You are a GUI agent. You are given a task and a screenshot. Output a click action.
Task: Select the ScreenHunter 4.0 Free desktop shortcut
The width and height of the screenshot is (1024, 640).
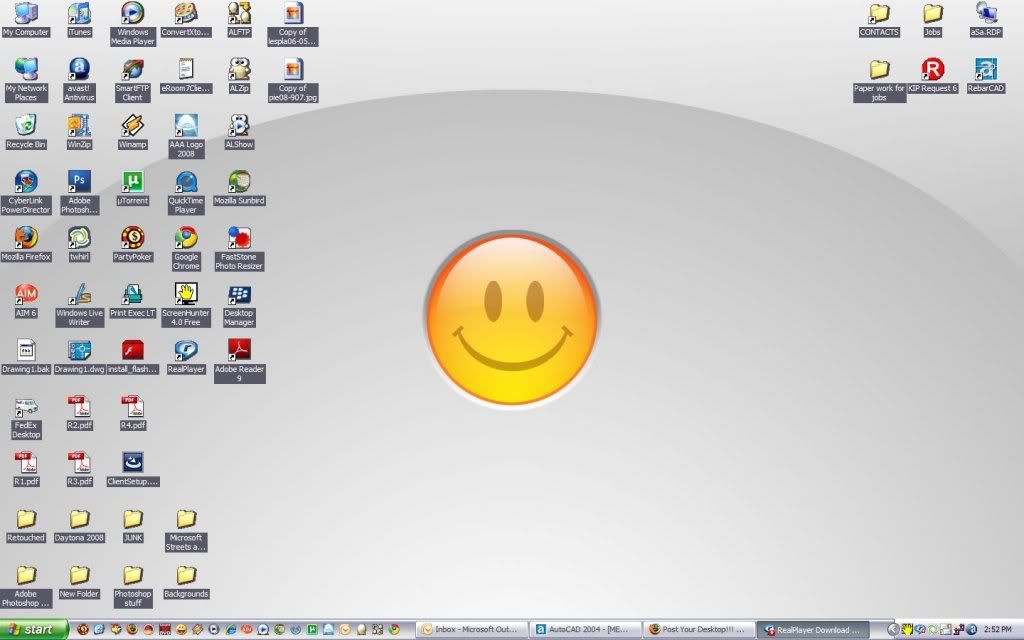(x=186, y=305)
